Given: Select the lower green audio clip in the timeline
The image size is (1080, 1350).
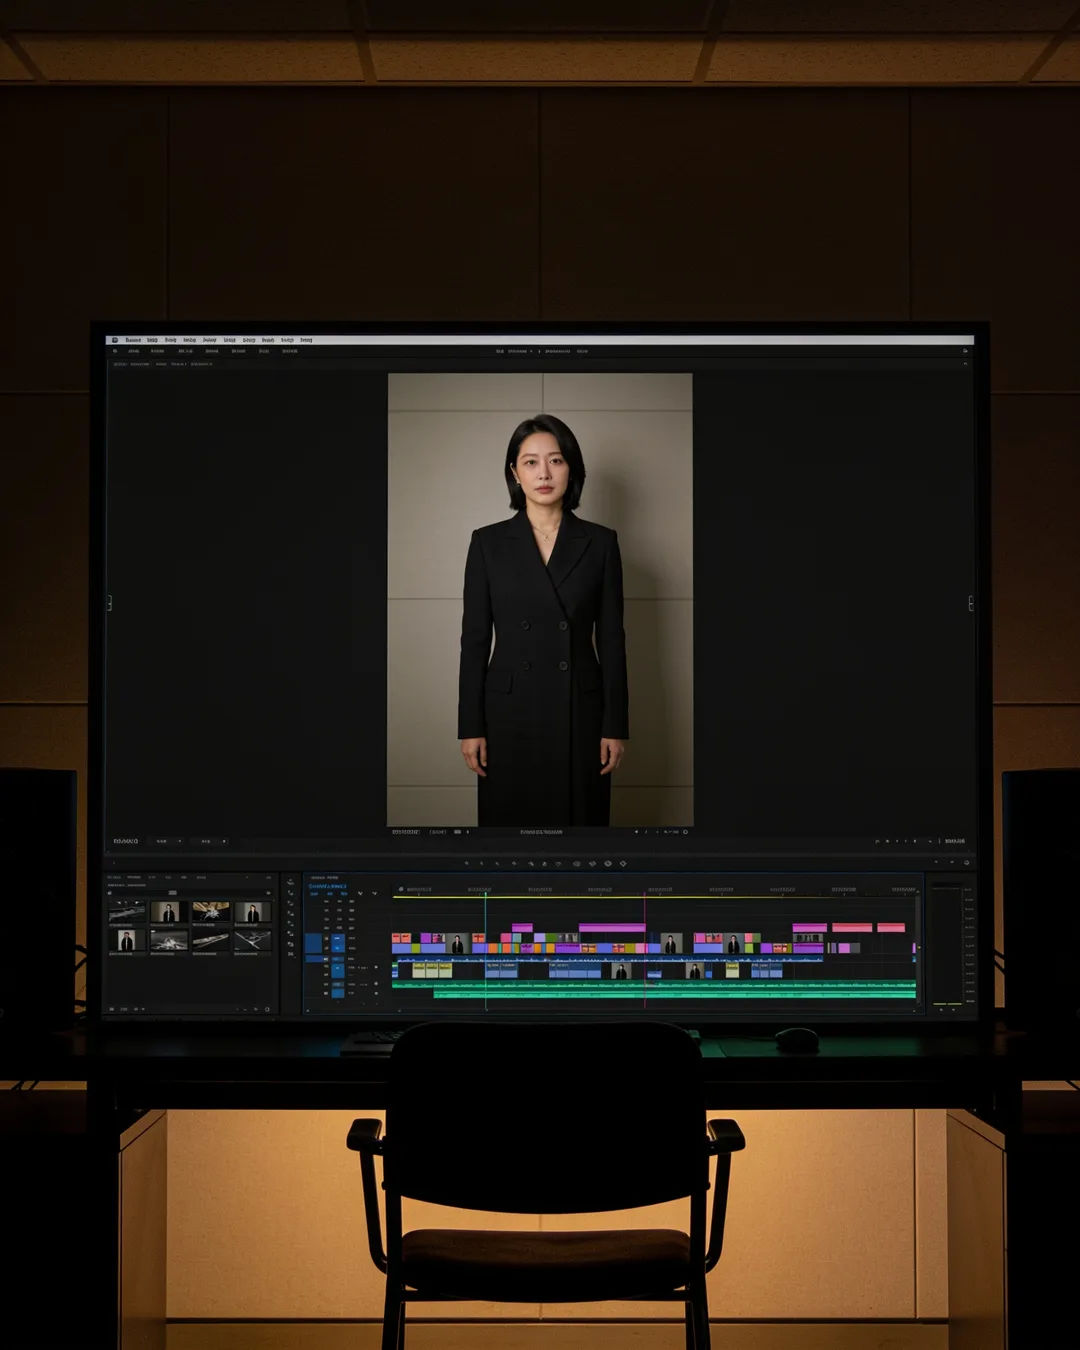Looking at the screenshot, I should coord(675,994).
